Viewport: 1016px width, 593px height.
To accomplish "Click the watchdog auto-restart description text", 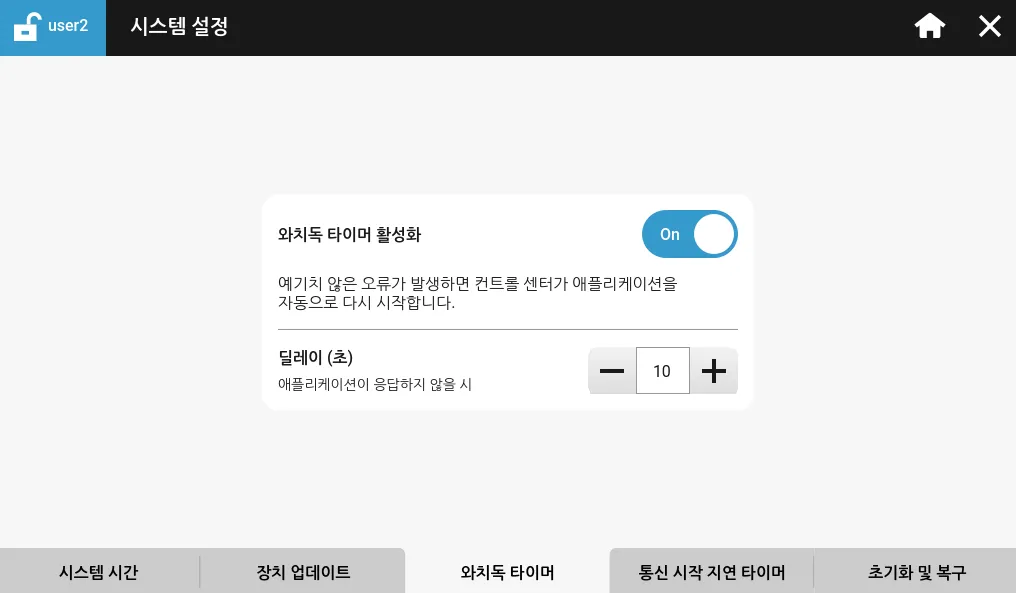I will [x=477, y=293].
